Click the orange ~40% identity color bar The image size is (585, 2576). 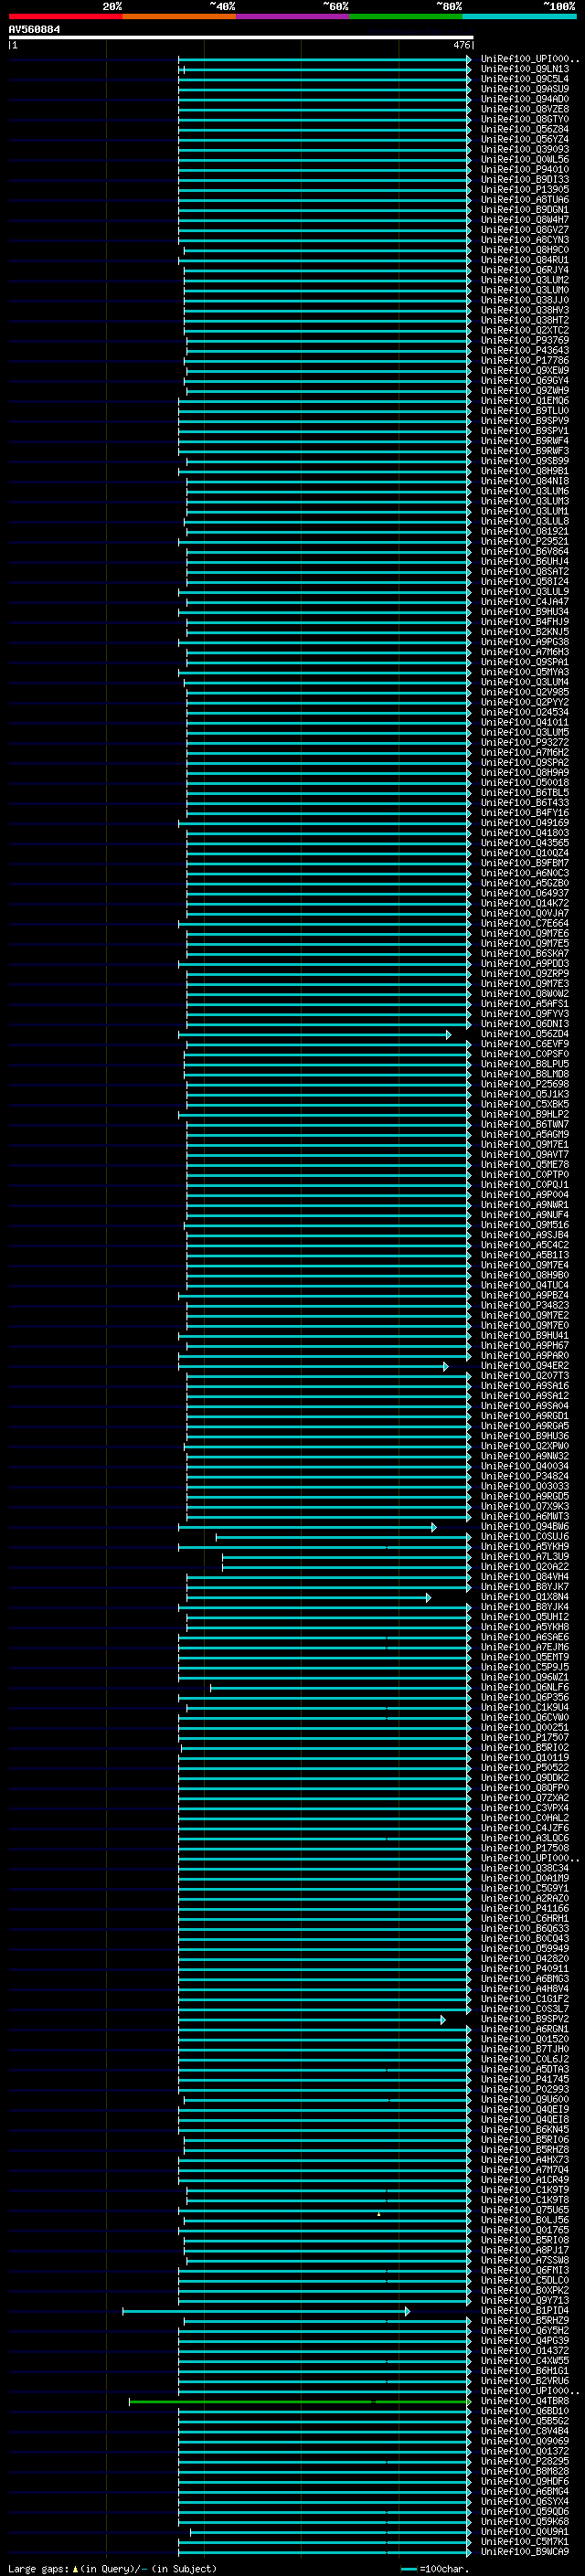click(x=179, y=16)
